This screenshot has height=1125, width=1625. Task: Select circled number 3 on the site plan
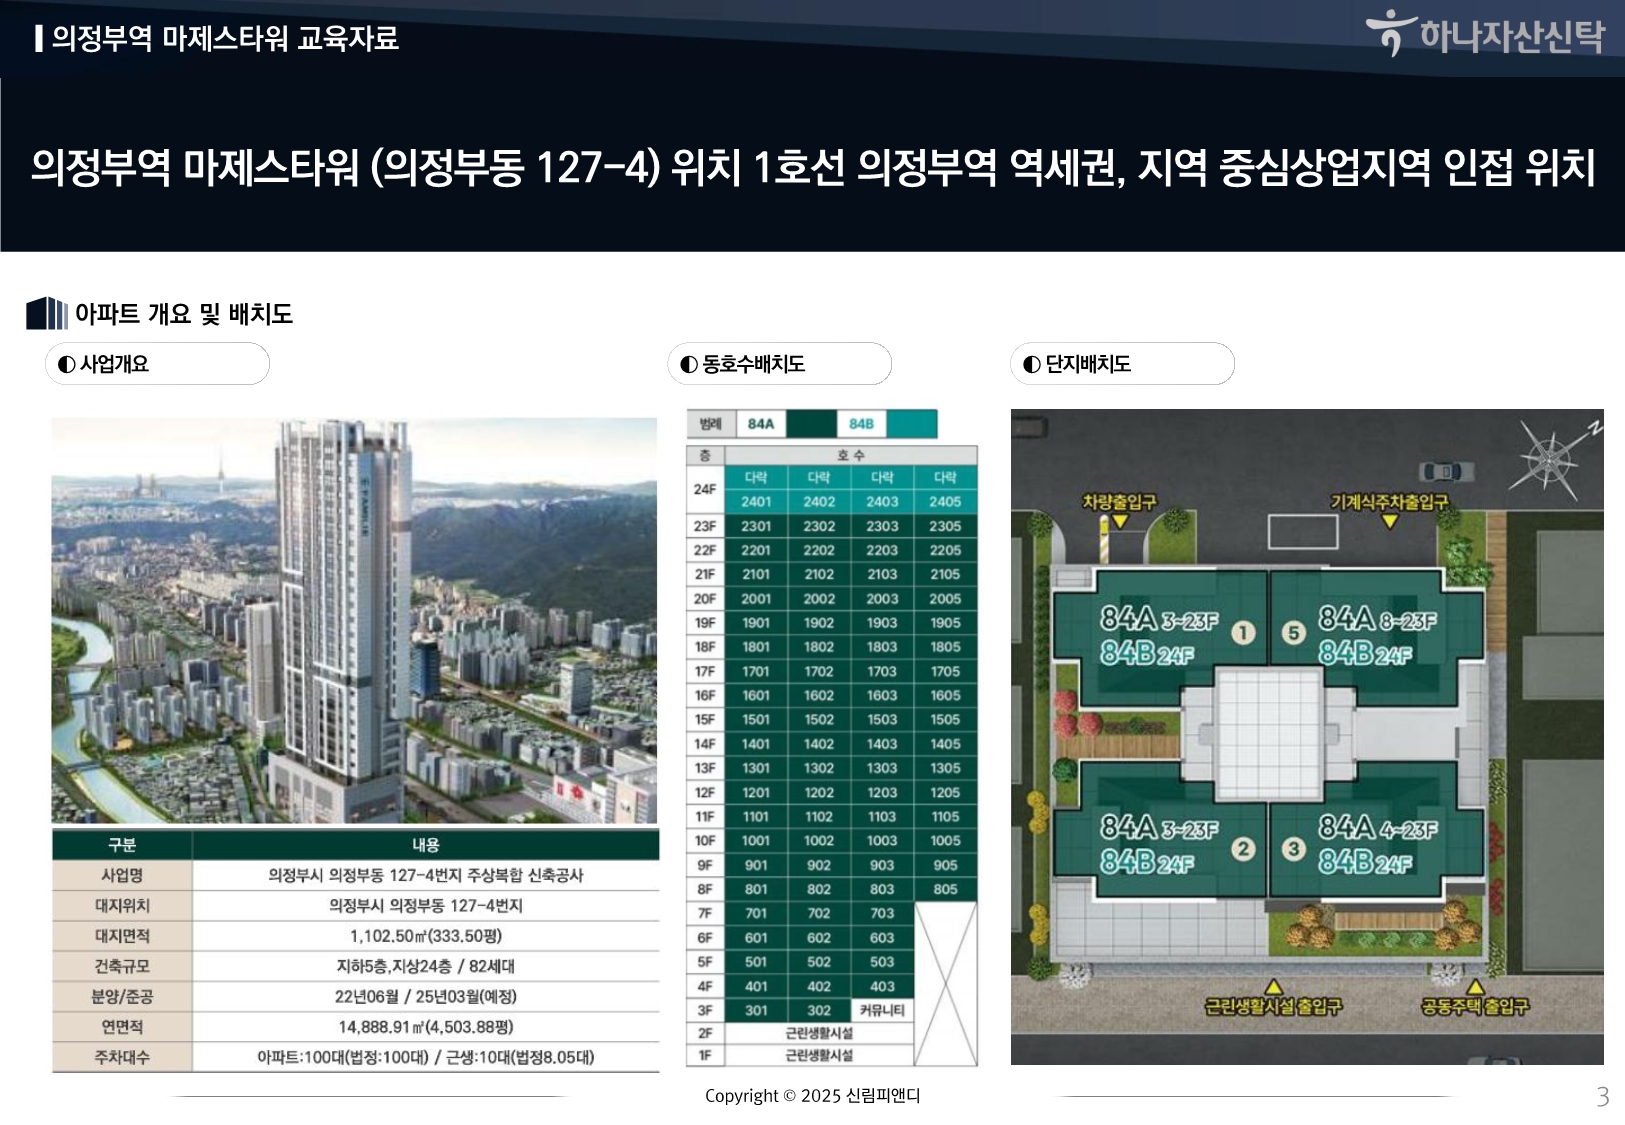click(1294, 849)
